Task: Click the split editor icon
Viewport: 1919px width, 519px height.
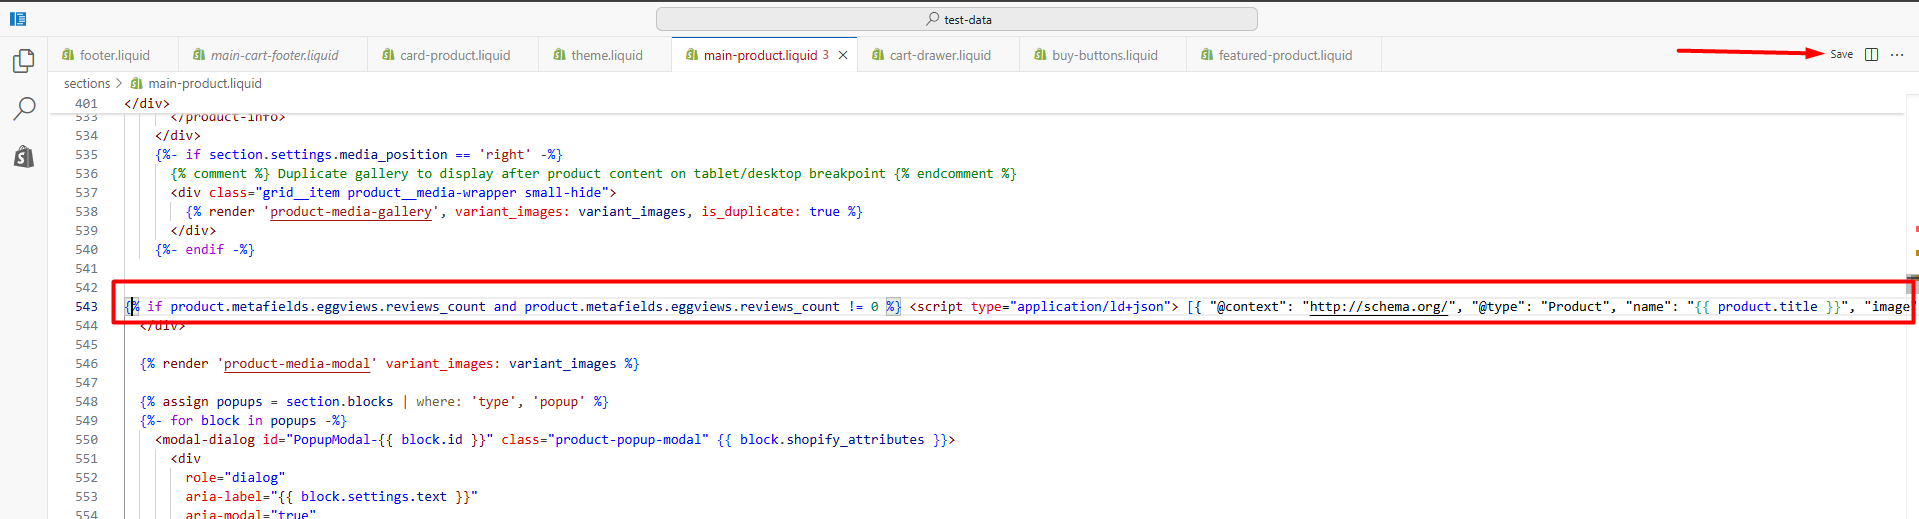Action: click(x=1871, y=55)
